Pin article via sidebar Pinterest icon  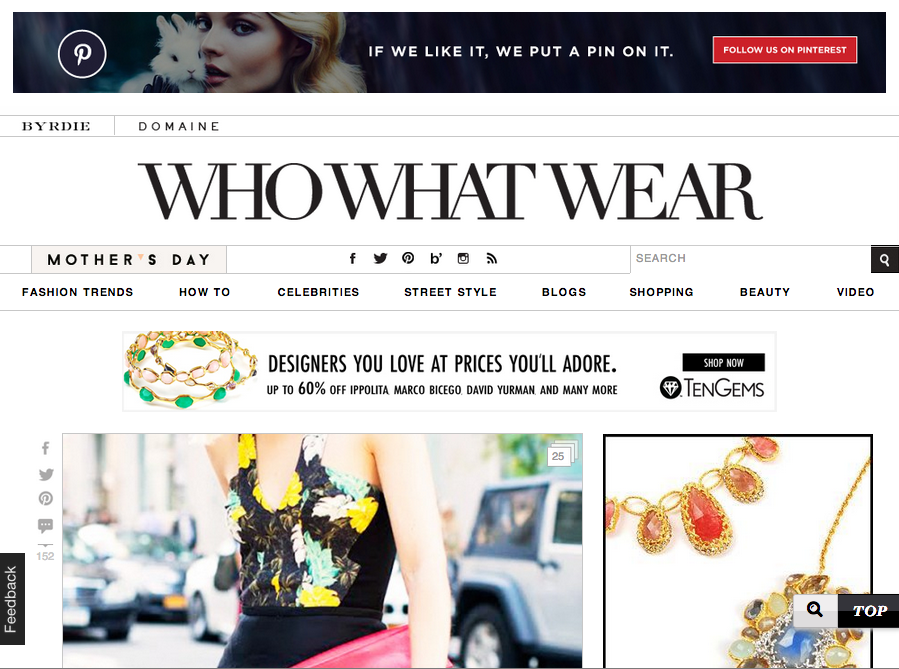click(x=46, y=498)
